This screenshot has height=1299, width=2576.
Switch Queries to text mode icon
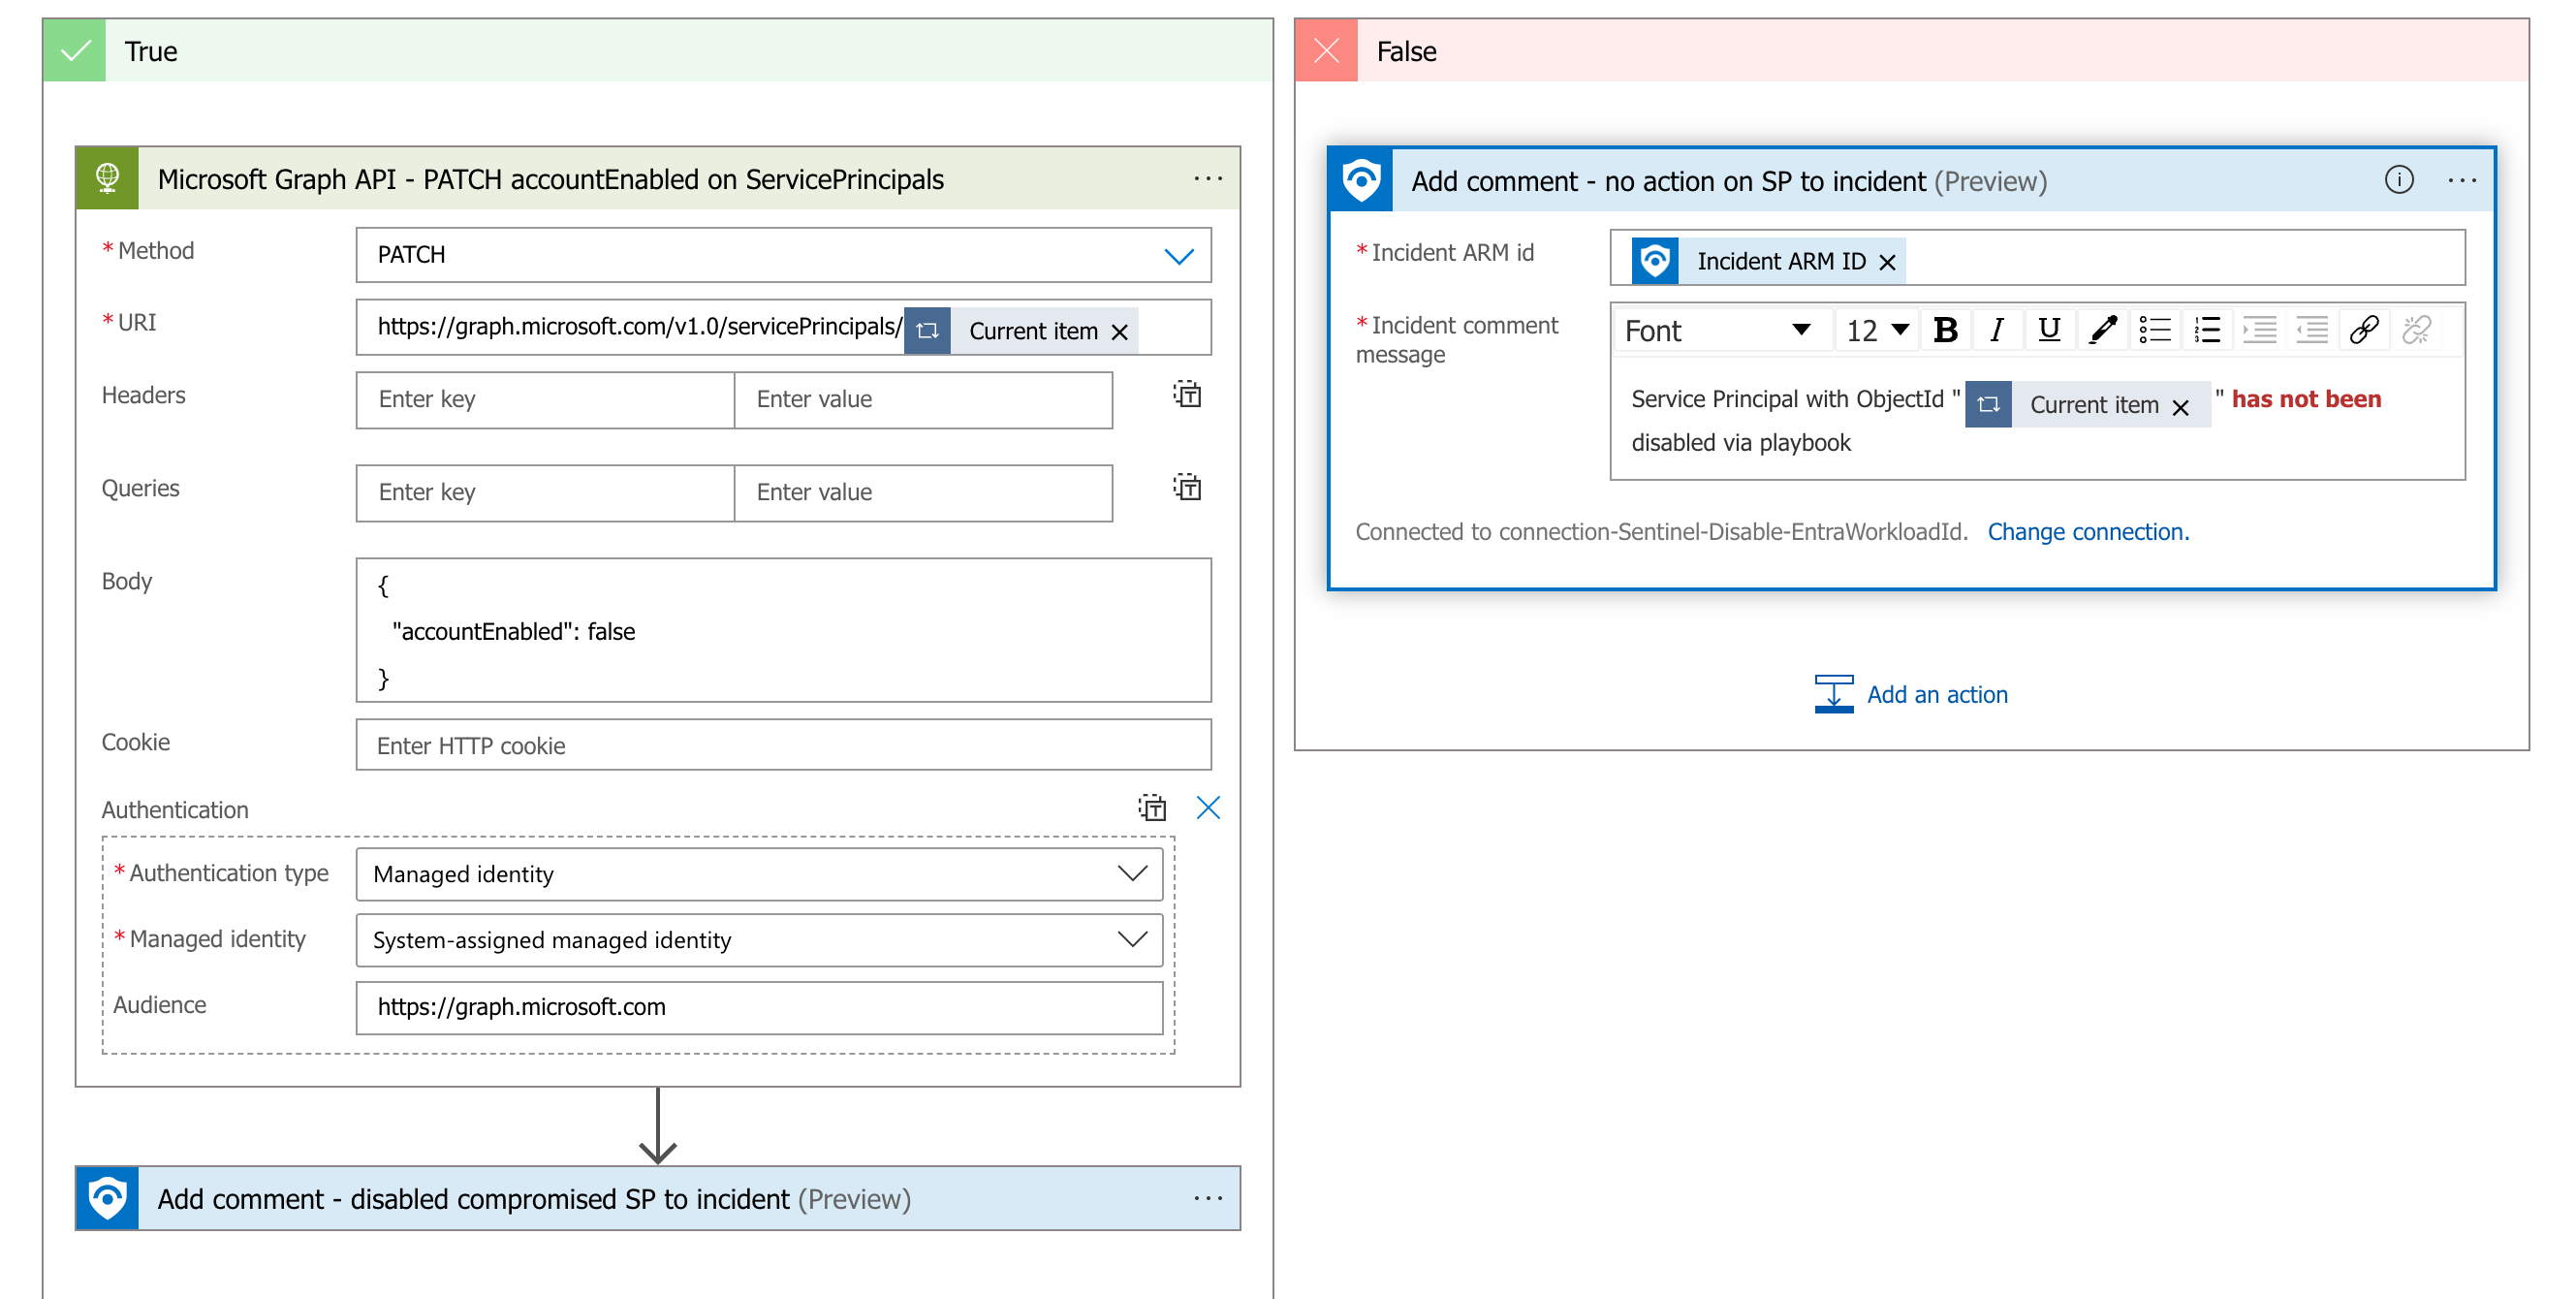(1187, 488)
